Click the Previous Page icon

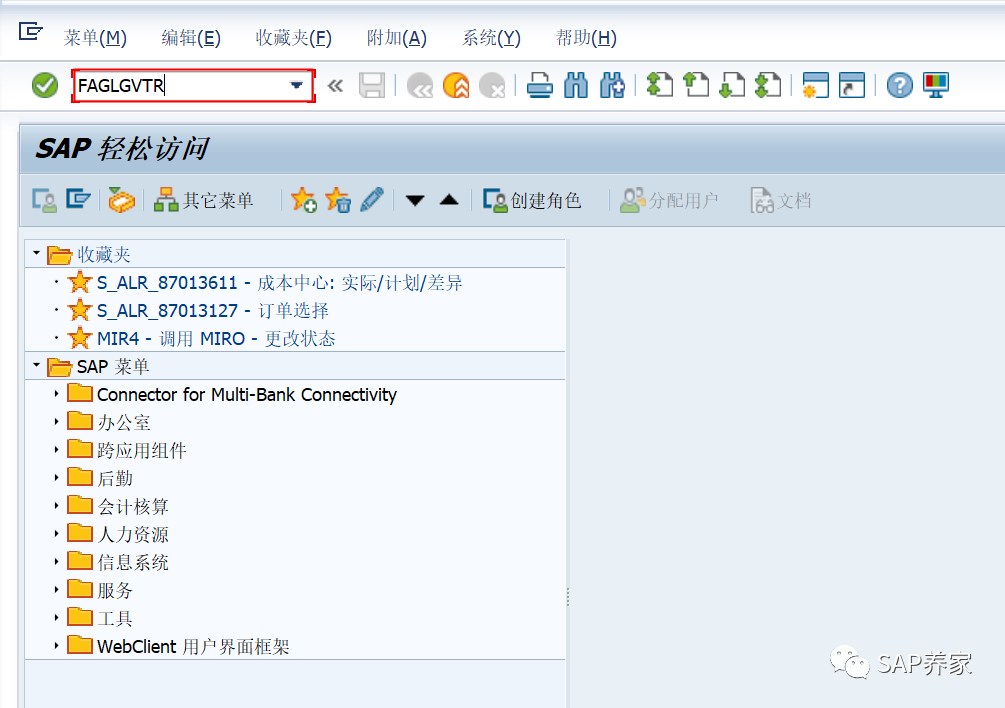coord(696,85)
